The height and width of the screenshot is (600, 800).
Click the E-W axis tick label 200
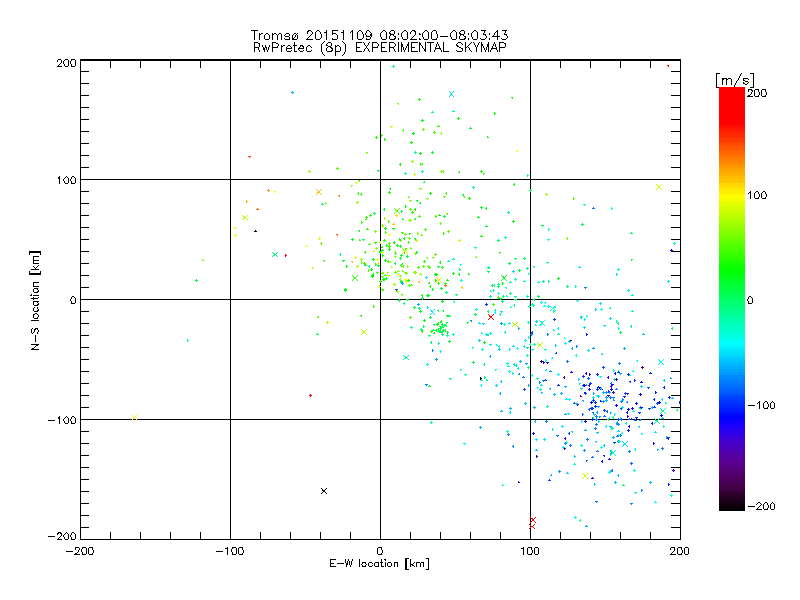(x=680, y=551)
